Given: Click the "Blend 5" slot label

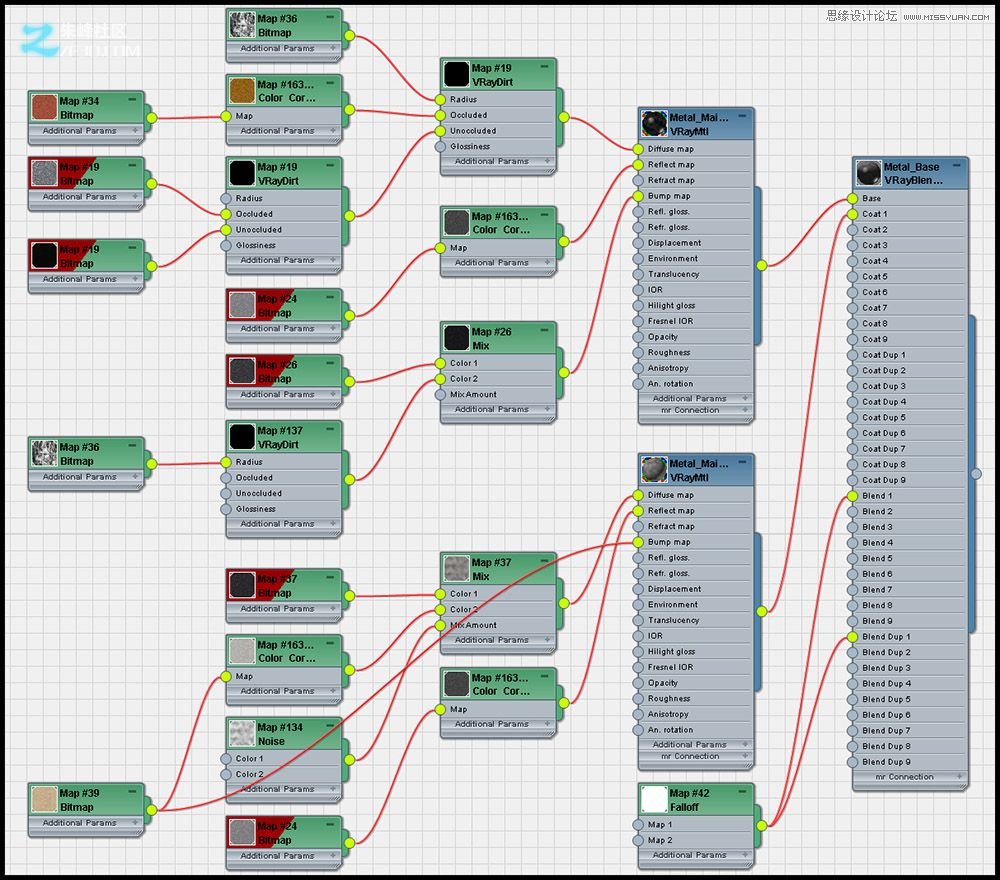Looking at the screenshot, I should [877, 559].
